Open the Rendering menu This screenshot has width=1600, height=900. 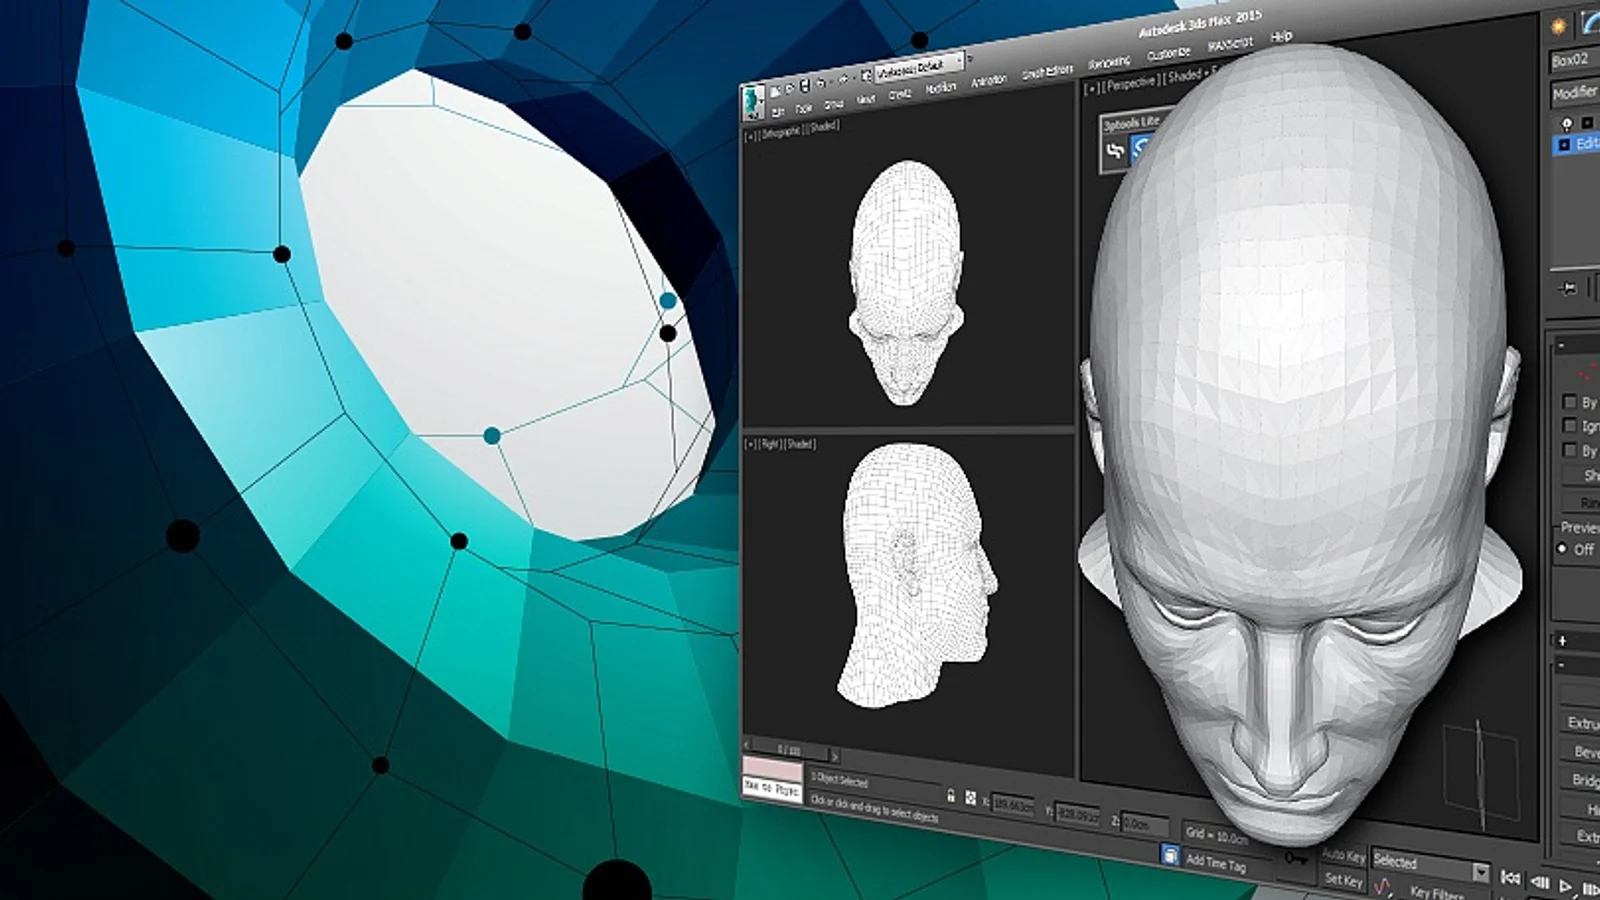(x=1109, y=63)
